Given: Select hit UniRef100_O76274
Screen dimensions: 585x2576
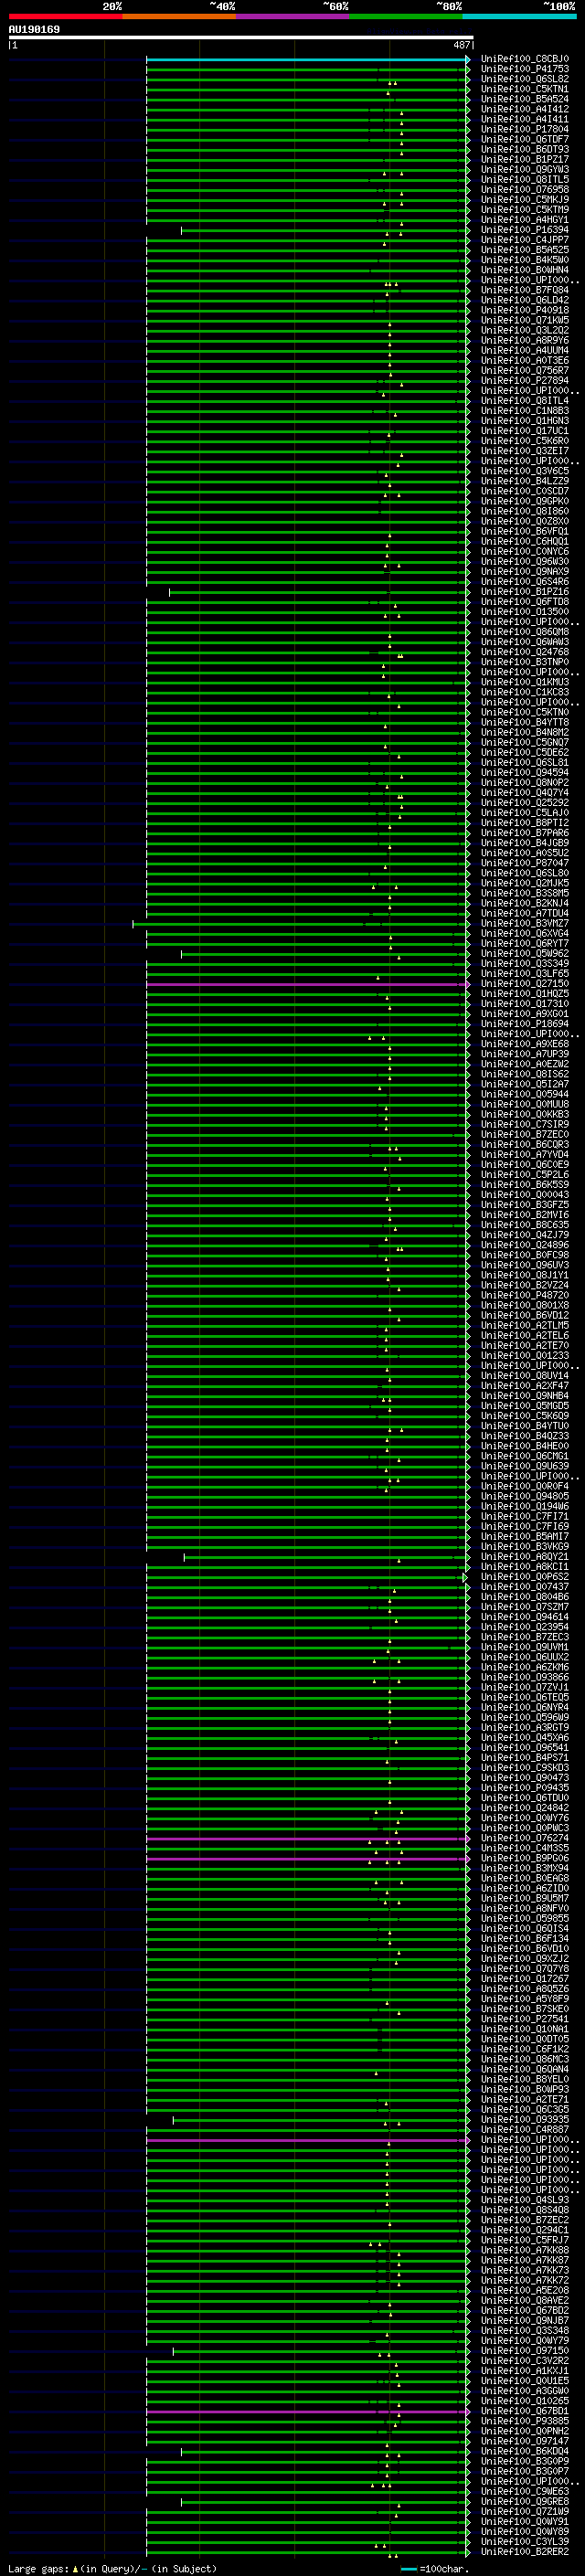Looking at the screenshot, I should click(x=525, y=1839).
